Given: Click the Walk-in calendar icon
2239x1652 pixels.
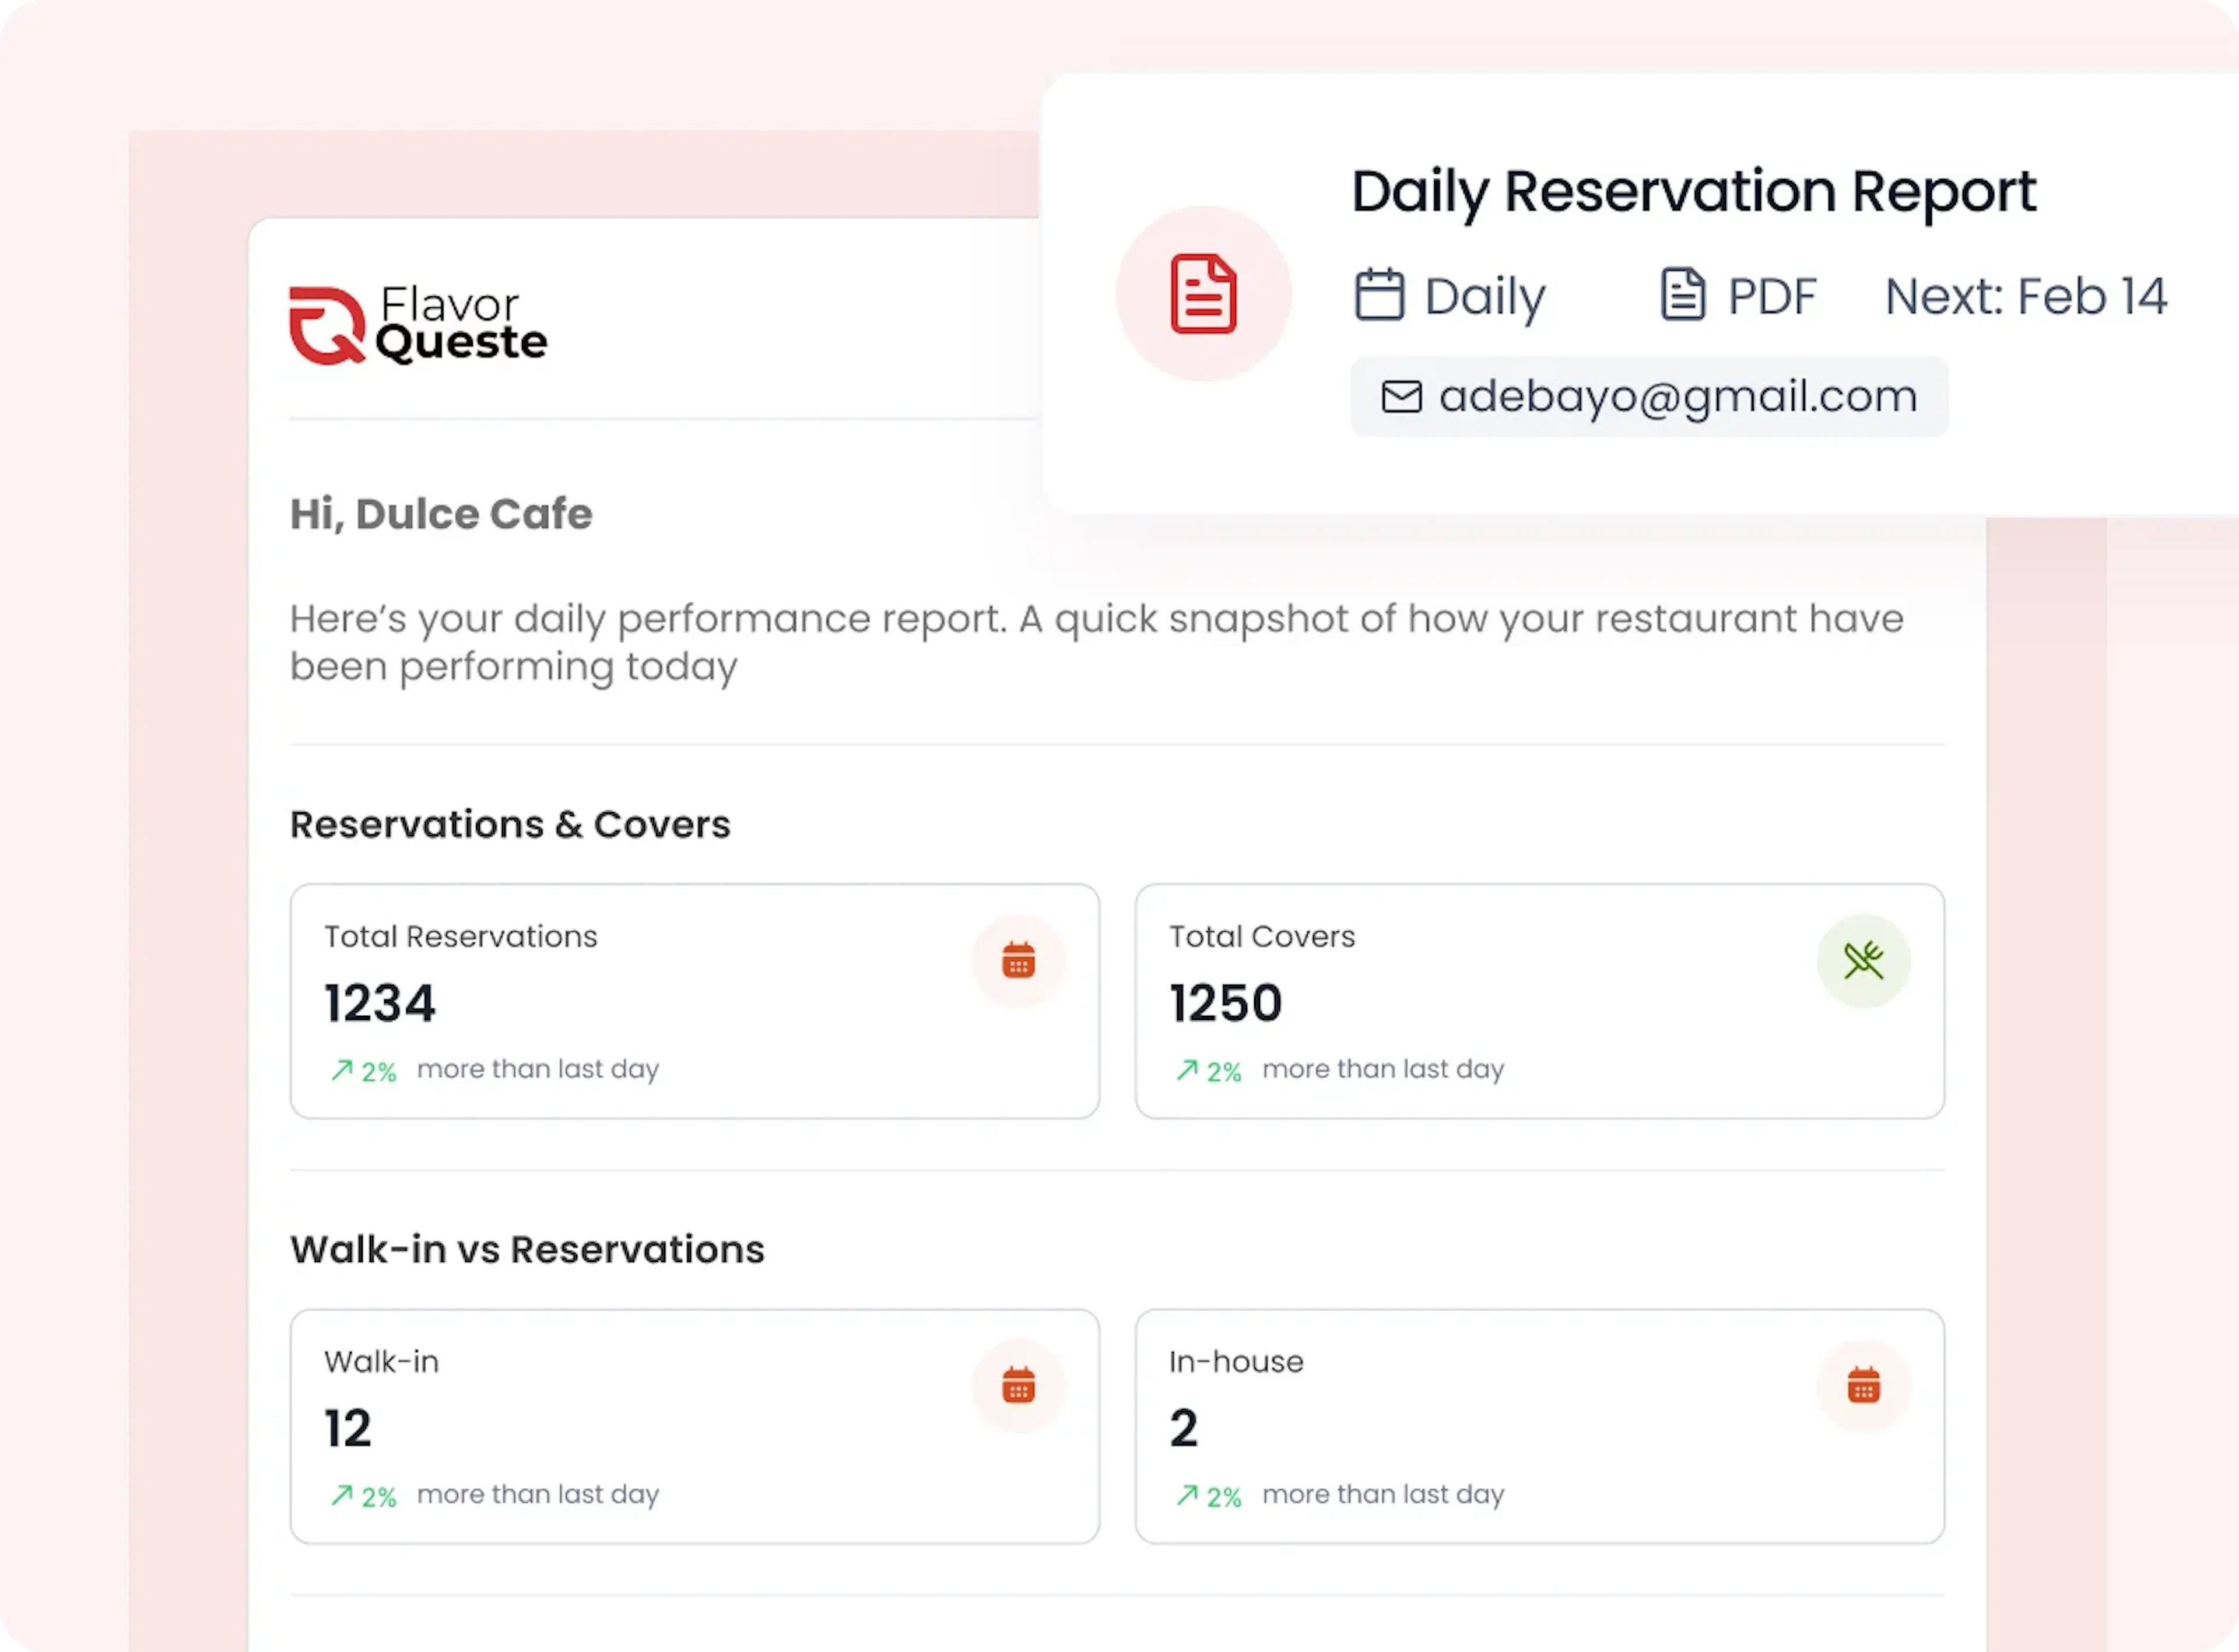Looking at the screenshot, I should coord(1018,1386).
